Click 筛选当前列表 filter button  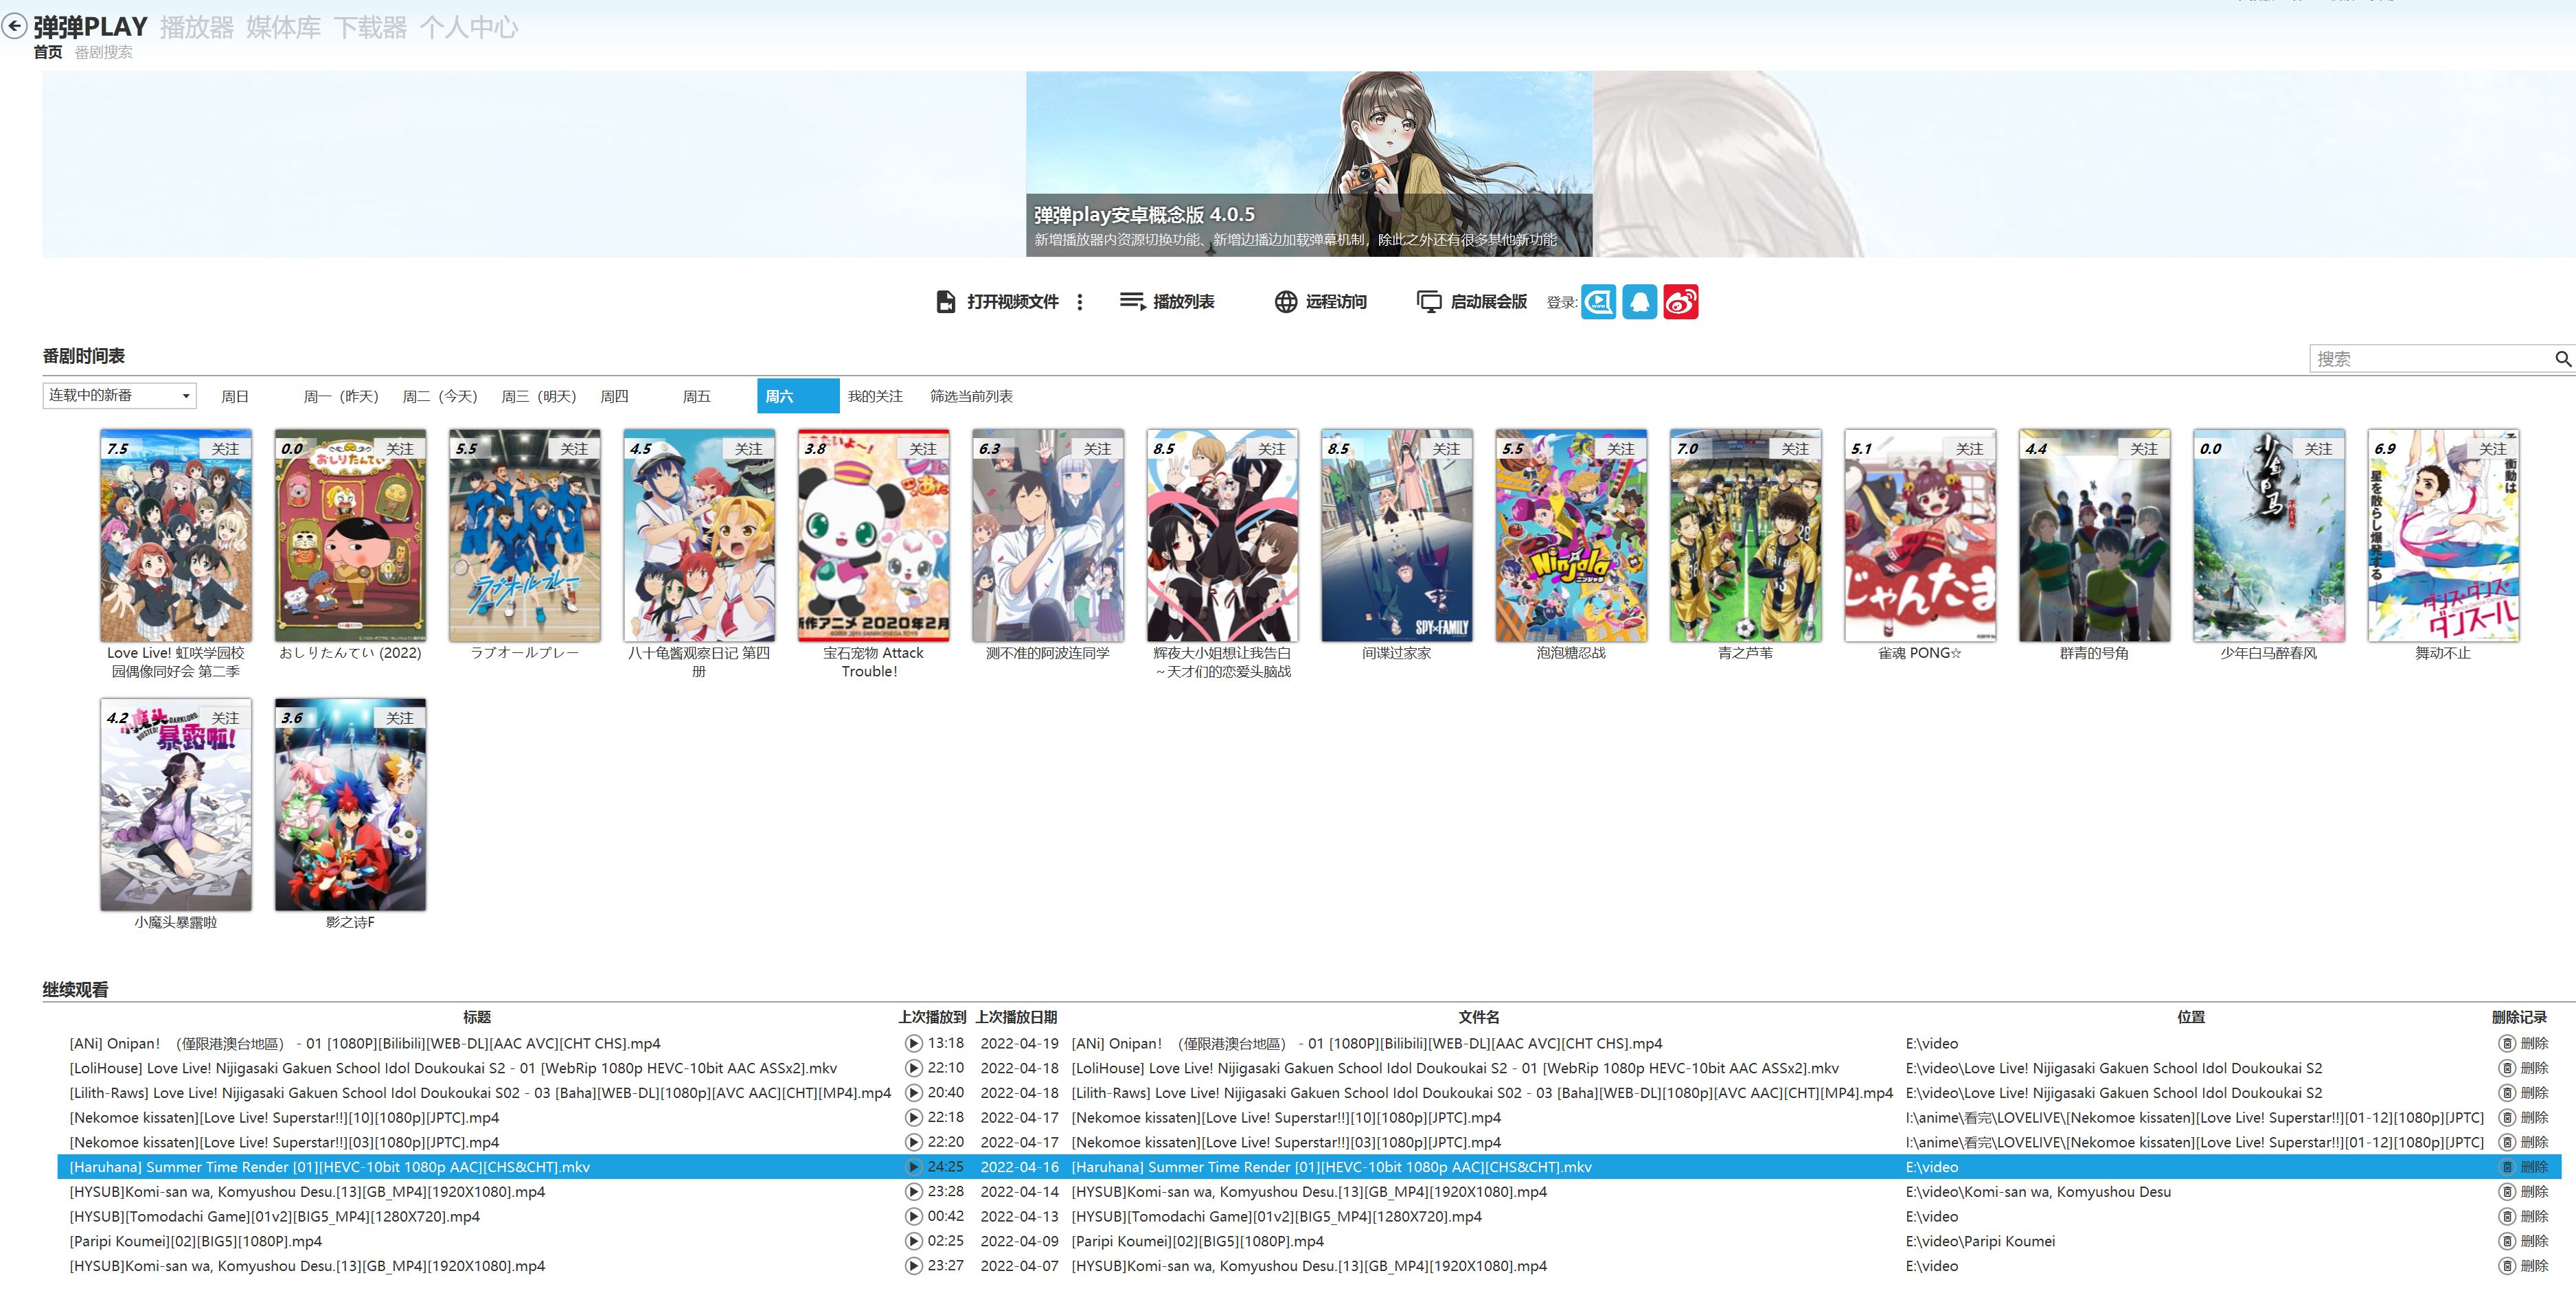click(x=971, y=396)
